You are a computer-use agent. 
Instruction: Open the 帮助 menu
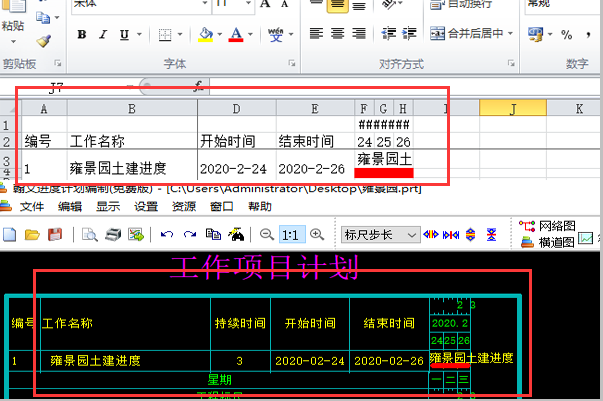(x=260, y=207)
